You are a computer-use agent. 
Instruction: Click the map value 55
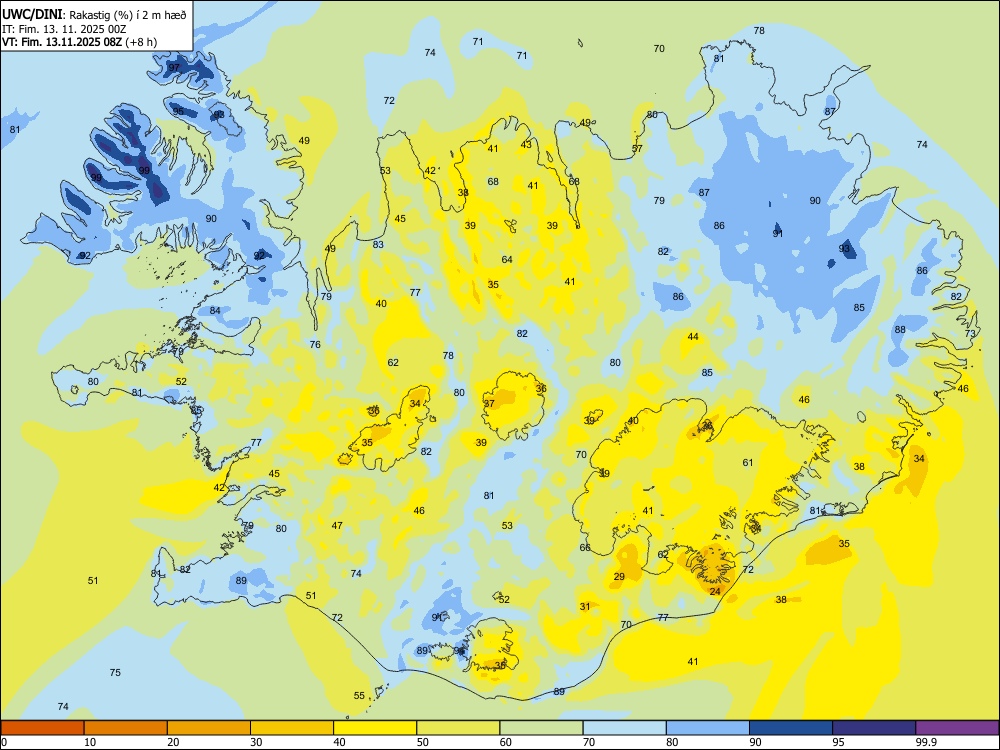359,695
